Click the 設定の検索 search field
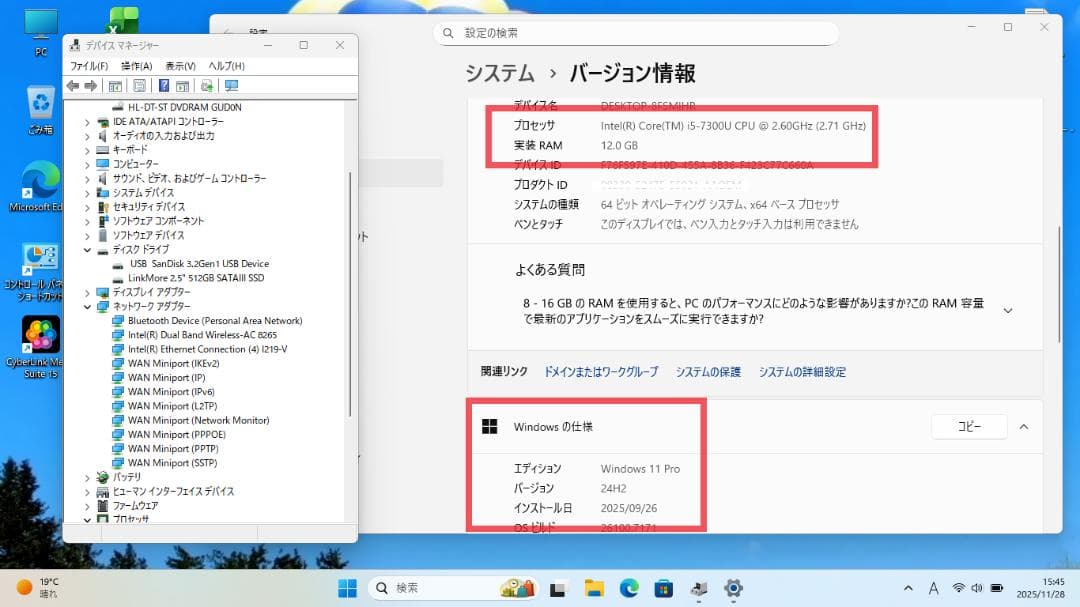 (640, 32)
